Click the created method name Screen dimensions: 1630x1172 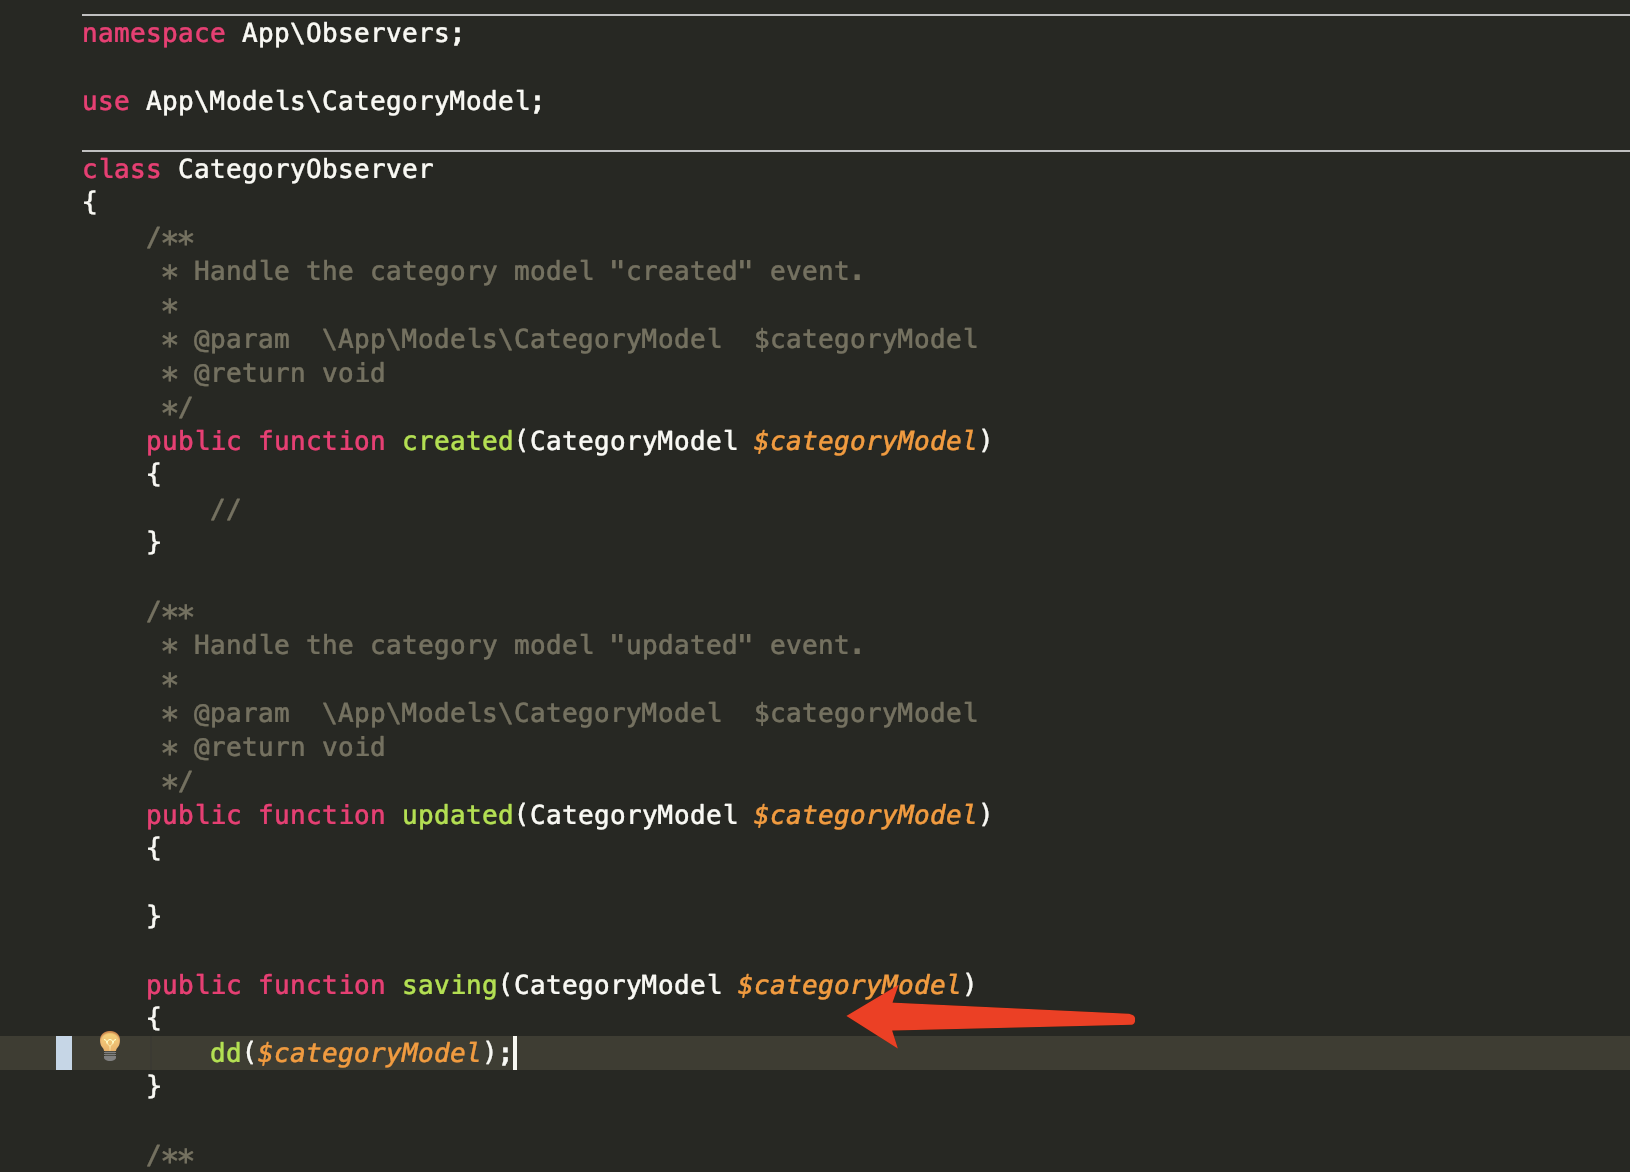pos(456,440)
